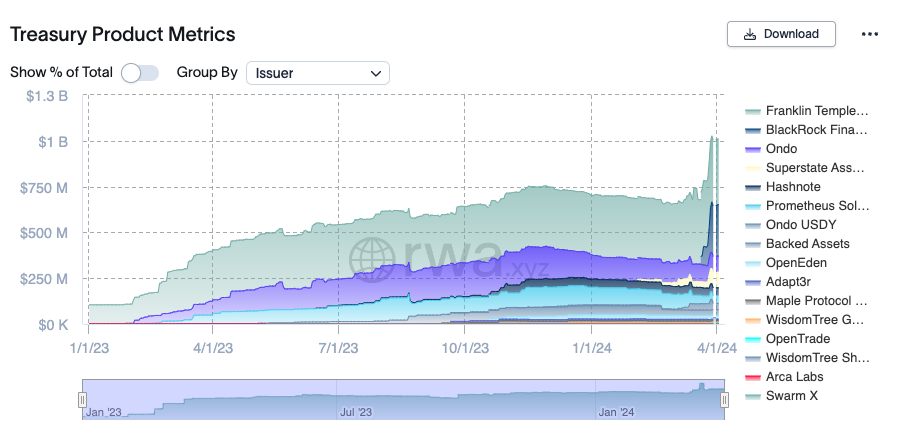Click the WisdomTree Sh... legend label
900x447 pixels.
pos(817,357)
